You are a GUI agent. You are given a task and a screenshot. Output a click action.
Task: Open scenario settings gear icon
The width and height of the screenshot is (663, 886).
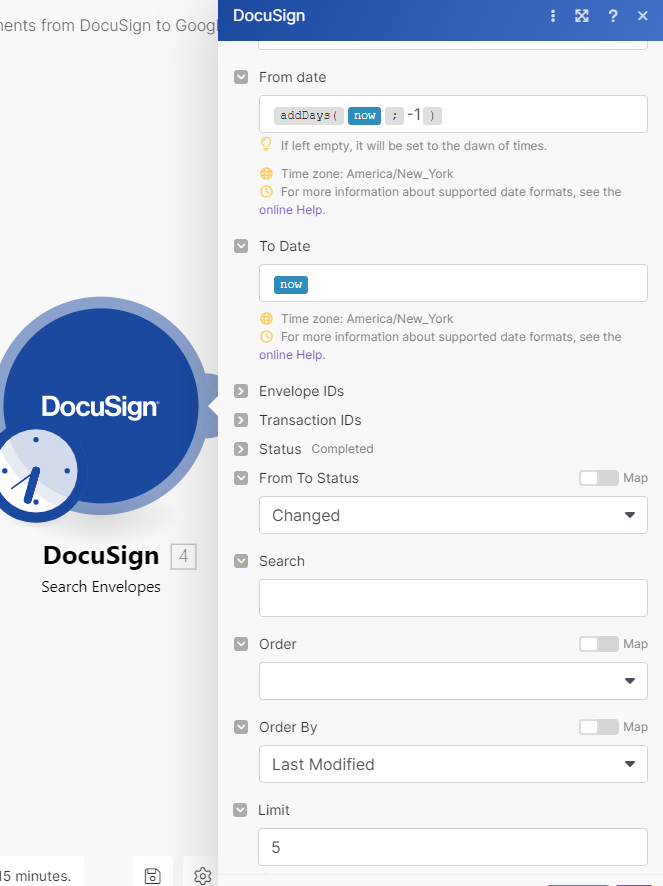[202, 875]
